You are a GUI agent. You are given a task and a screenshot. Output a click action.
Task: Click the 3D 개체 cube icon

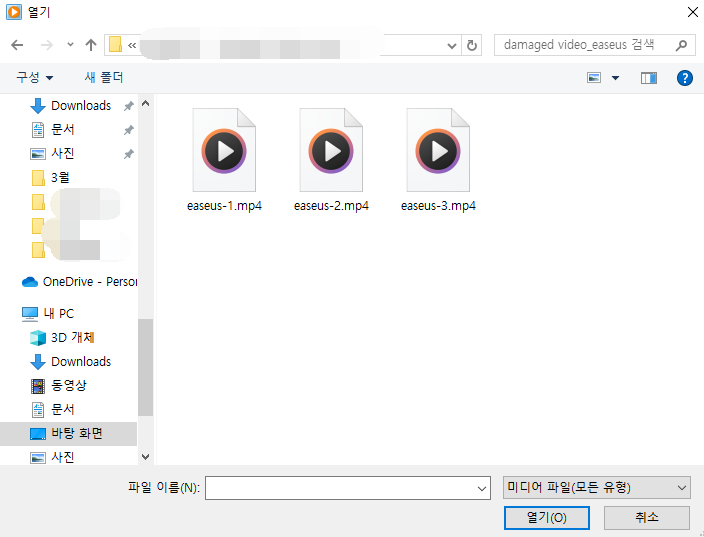click(38, 338)
